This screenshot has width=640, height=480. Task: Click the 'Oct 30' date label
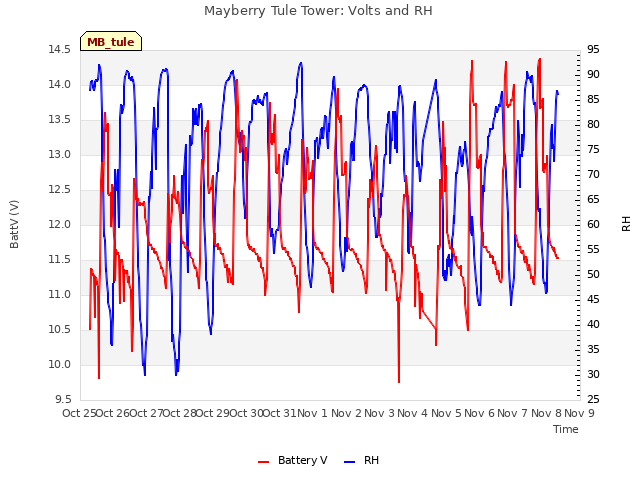[247, 413]
